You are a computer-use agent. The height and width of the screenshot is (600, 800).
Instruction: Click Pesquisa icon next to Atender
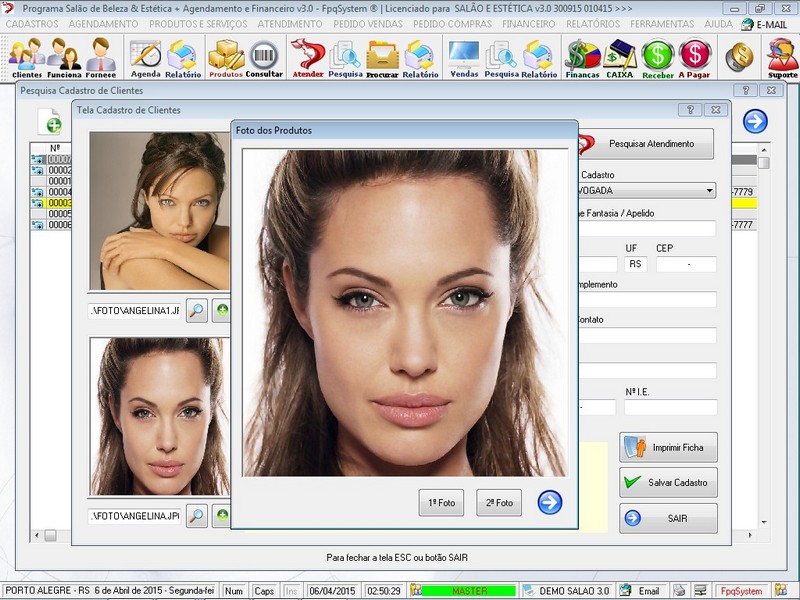click(x=345, y=58)
